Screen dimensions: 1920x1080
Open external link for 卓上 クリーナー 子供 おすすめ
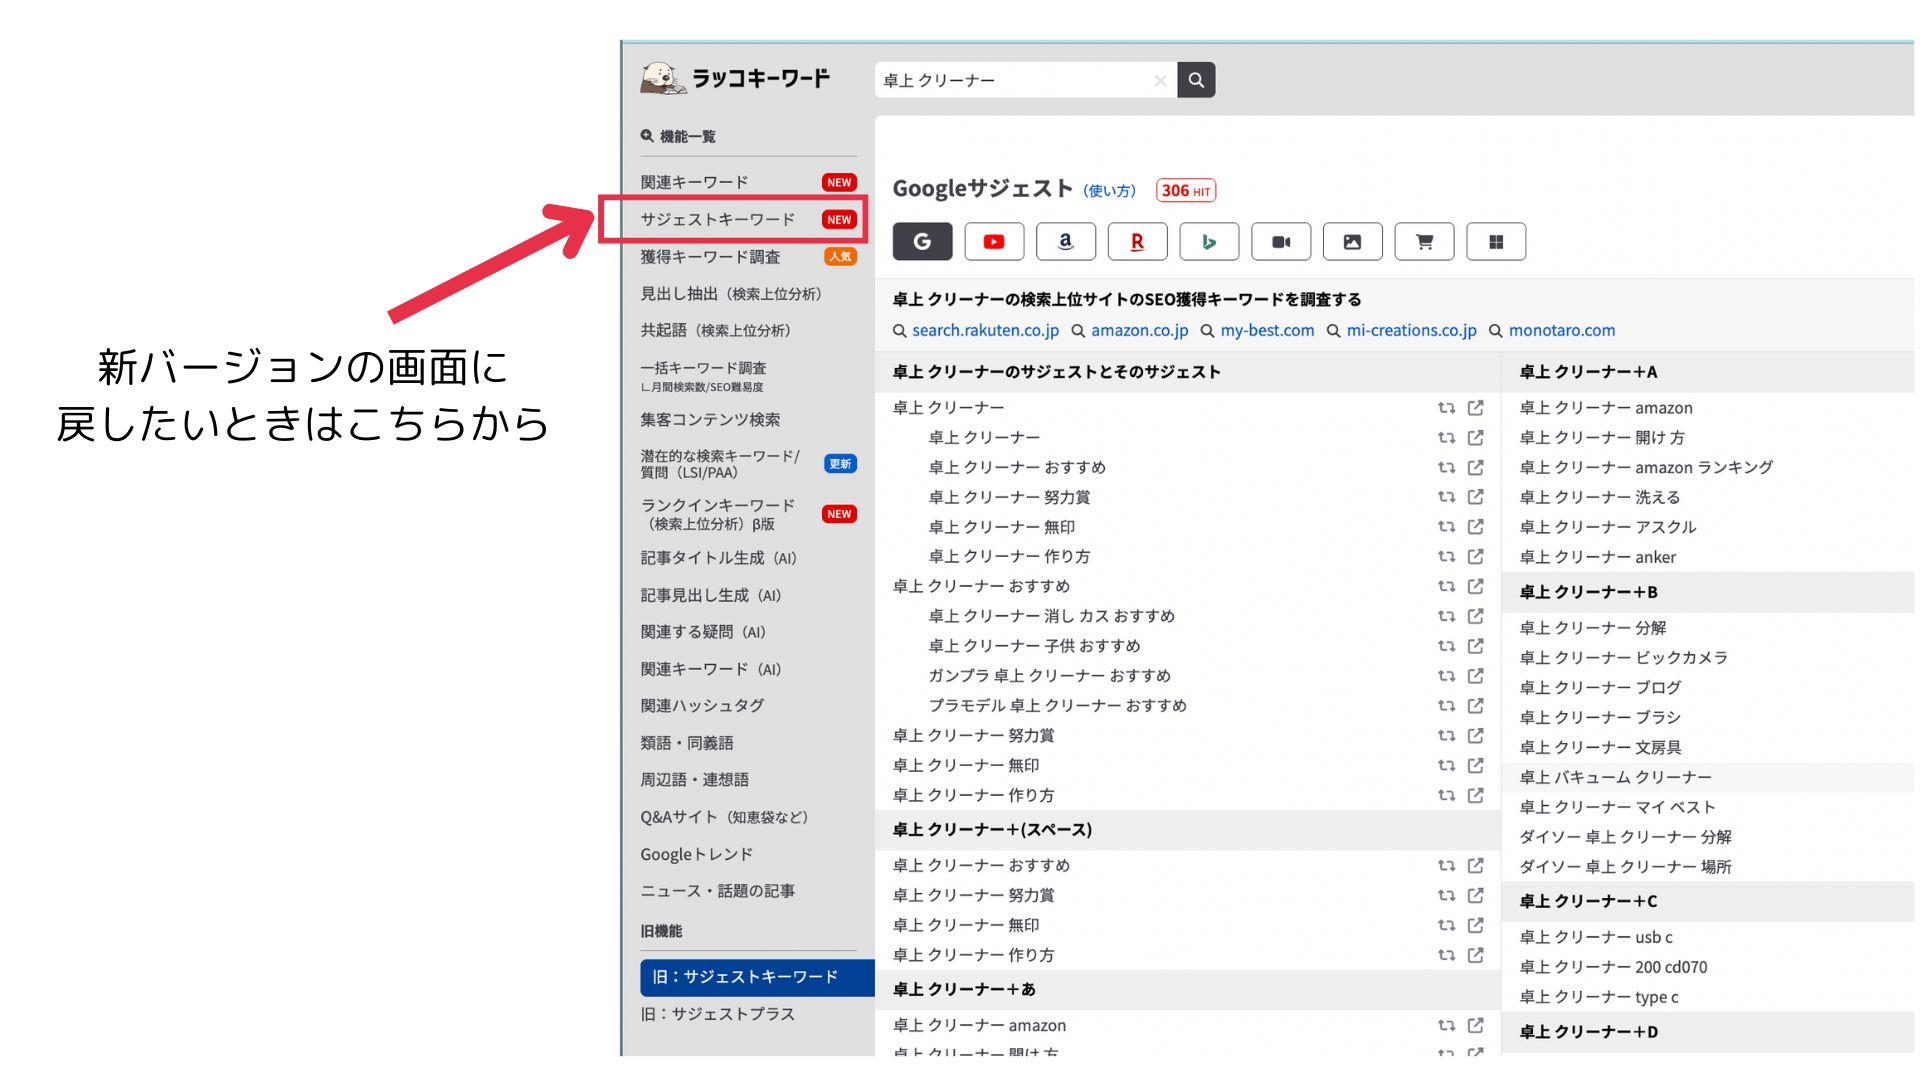pos(1476,646)
